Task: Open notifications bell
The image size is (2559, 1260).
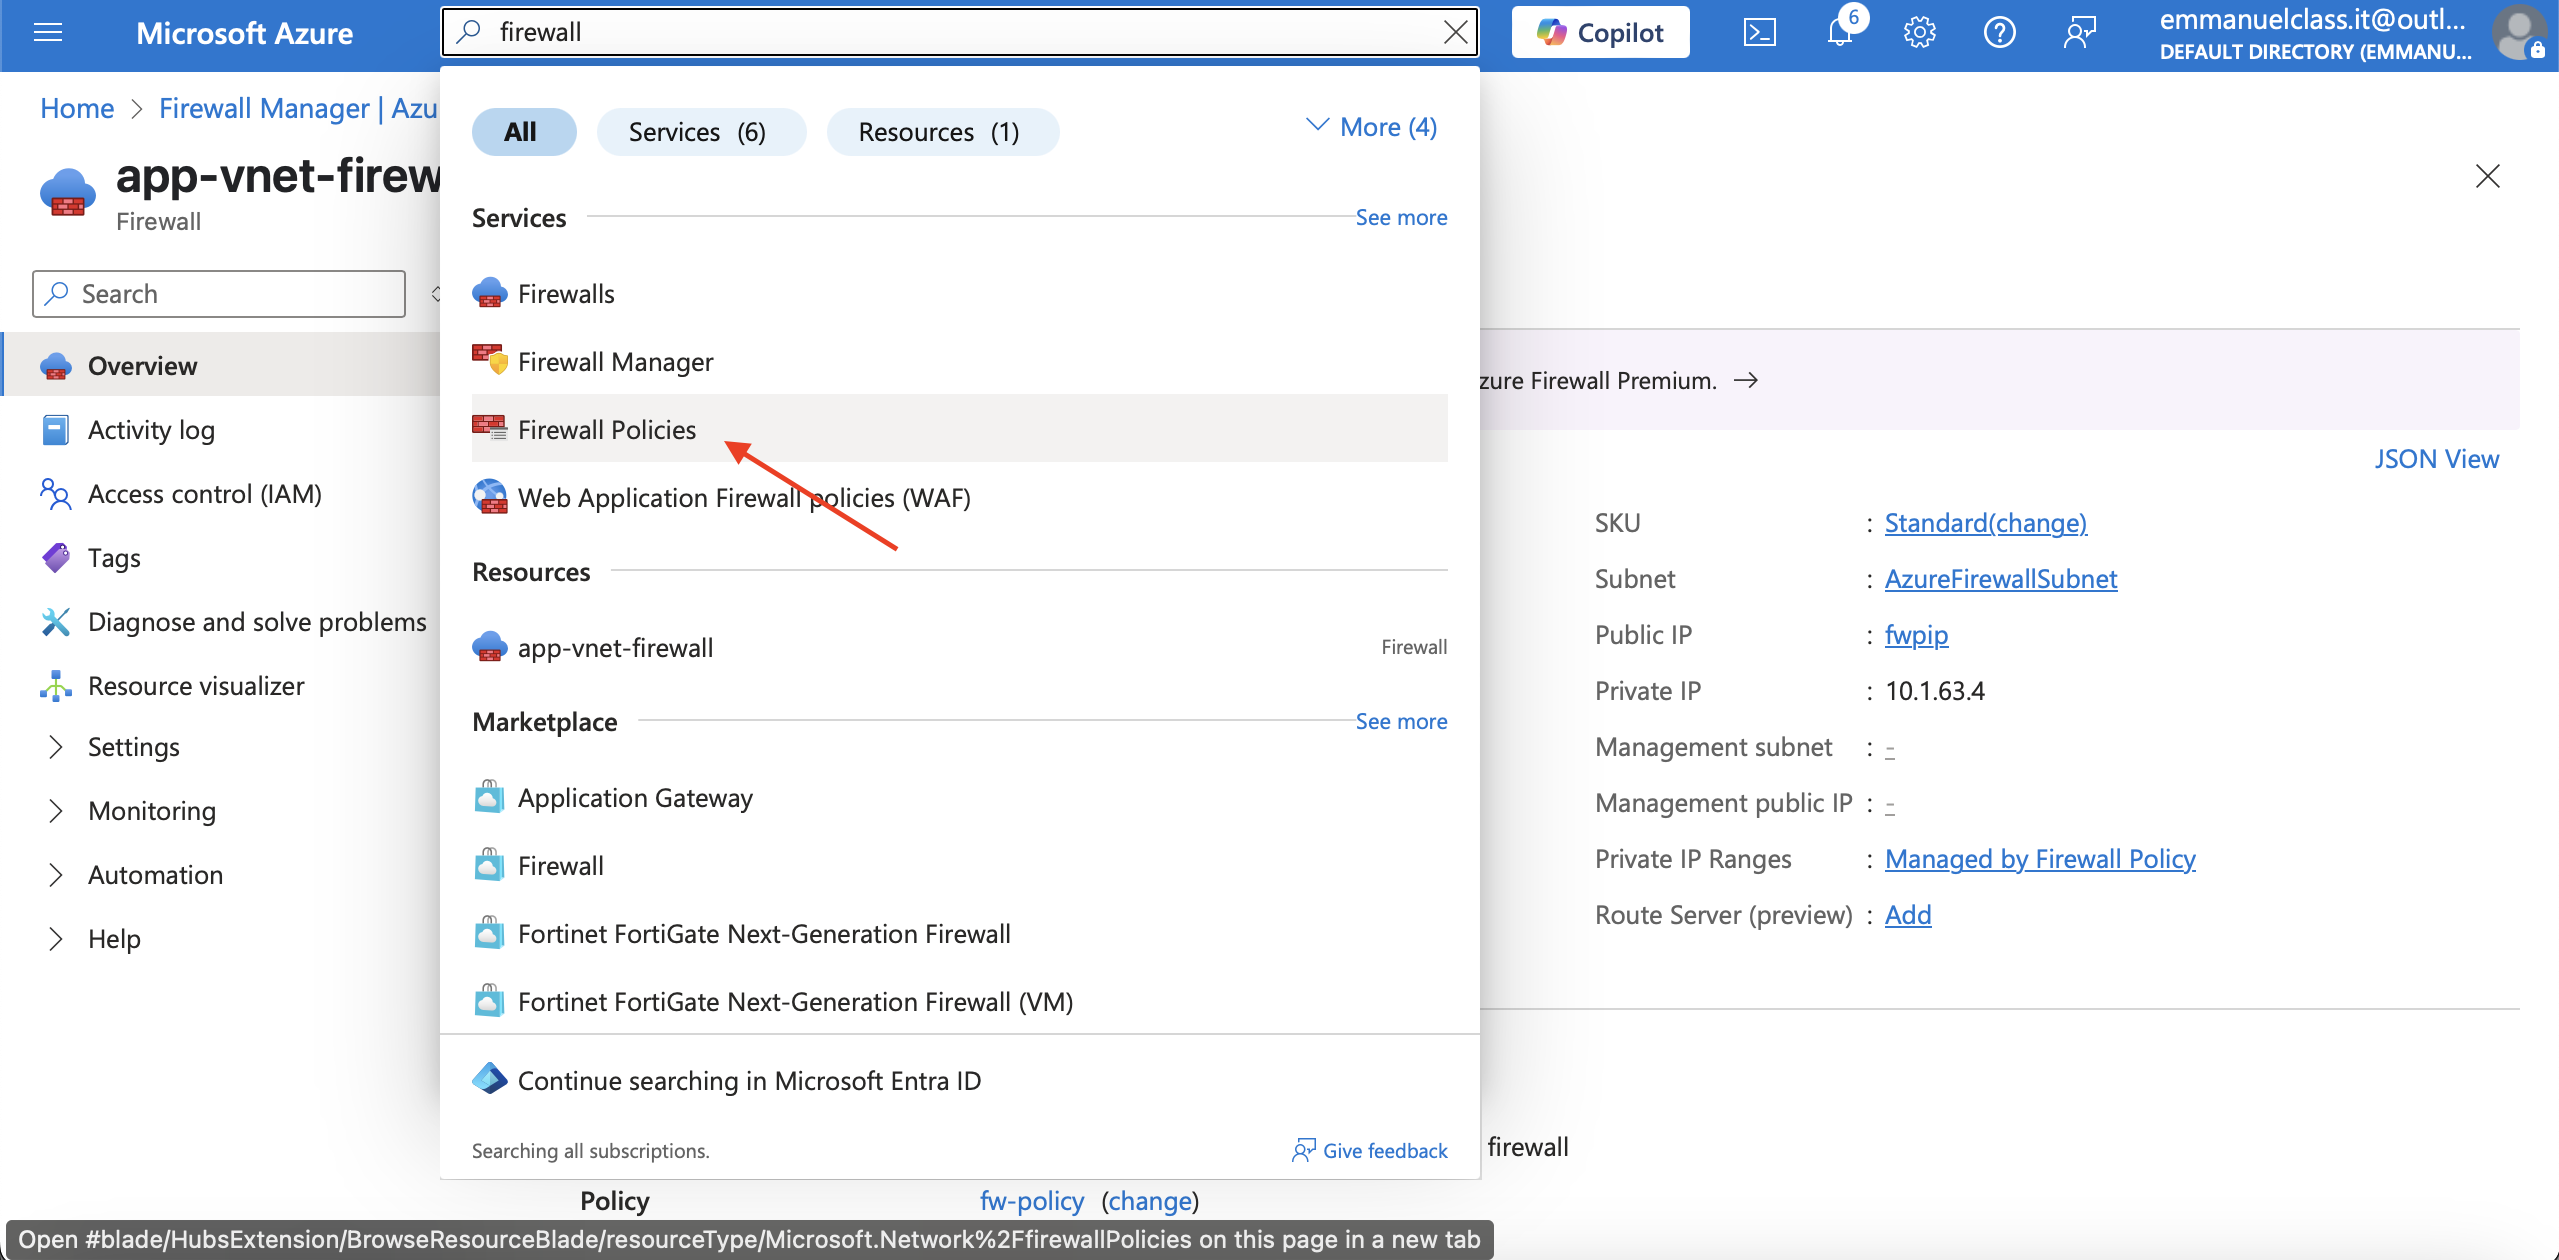Action: tap(1840, 33)
